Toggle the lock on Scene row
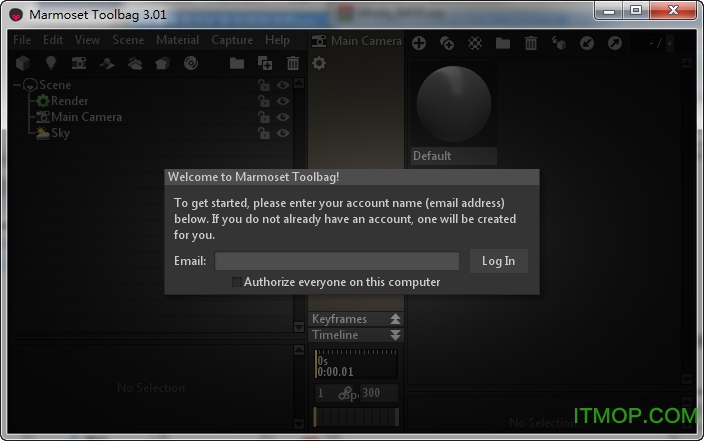The height and width of the screenshot is (441, 704). tap(264, 85)
